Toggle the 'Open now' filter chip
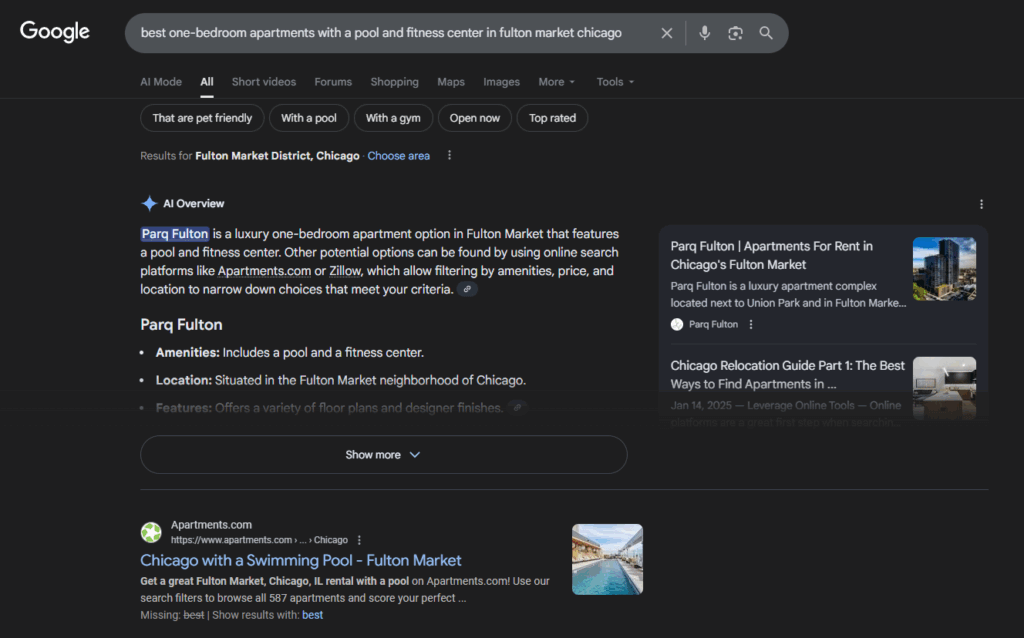The height and width of the screenshot is (638, 1024). 474,118
